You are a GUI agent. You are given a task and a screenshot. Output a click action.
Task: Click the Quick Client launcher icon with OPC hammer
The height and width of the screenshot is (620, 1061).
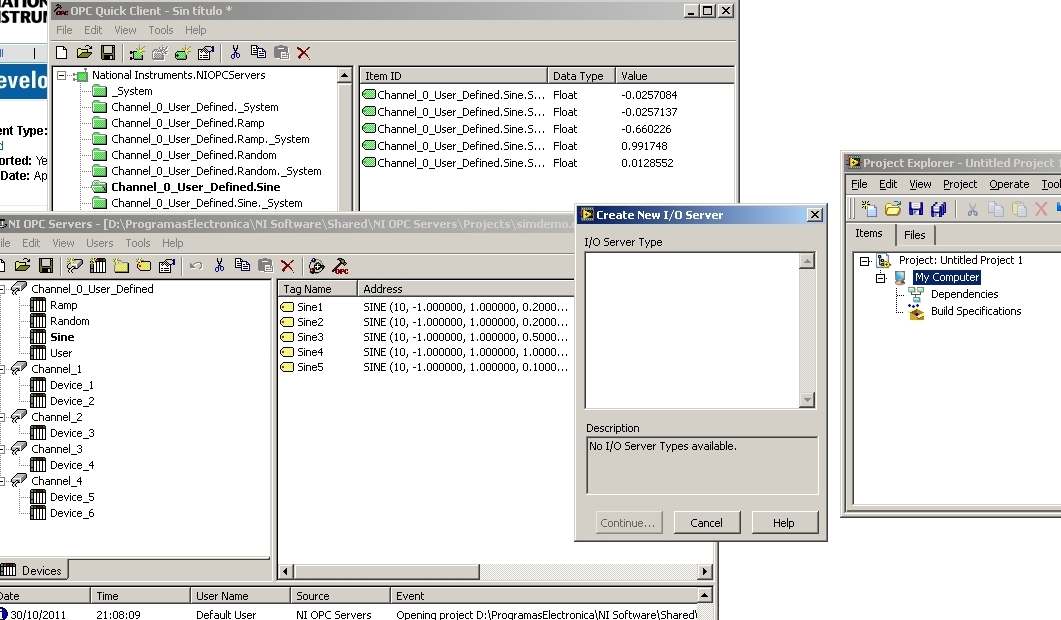click(x=341, y=266)
